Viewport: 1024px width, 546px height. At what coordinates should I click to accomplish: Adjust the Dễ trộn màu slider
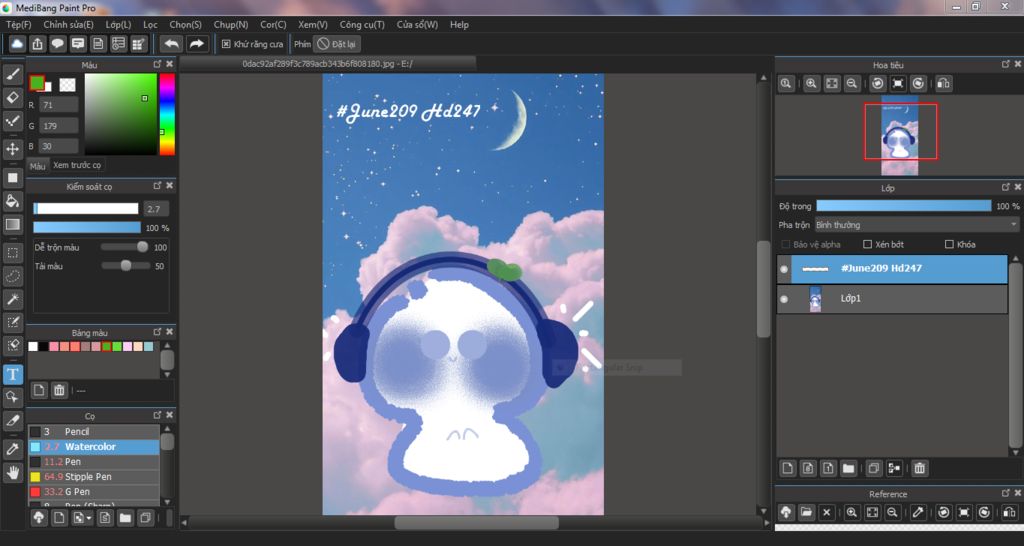pos(125,247)
